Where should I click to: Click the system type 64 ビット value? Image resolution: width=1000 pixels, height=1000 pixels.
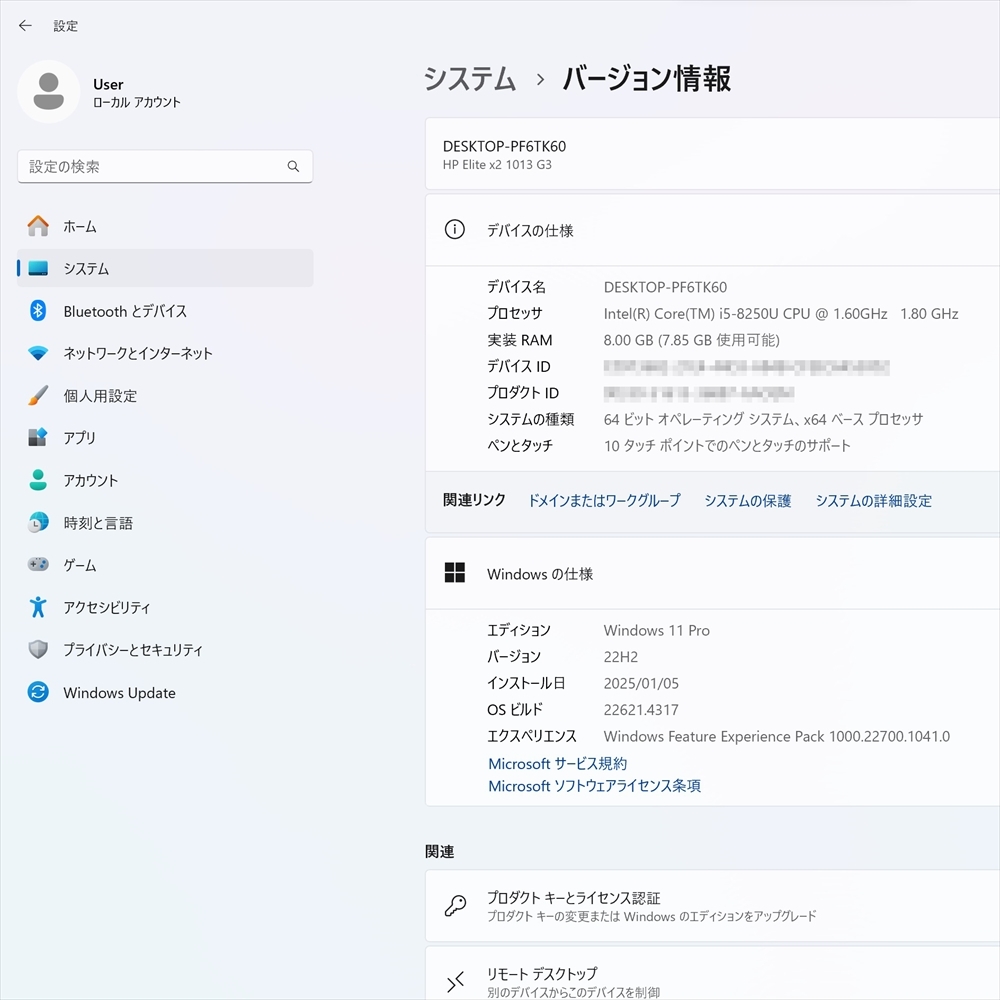763,419
